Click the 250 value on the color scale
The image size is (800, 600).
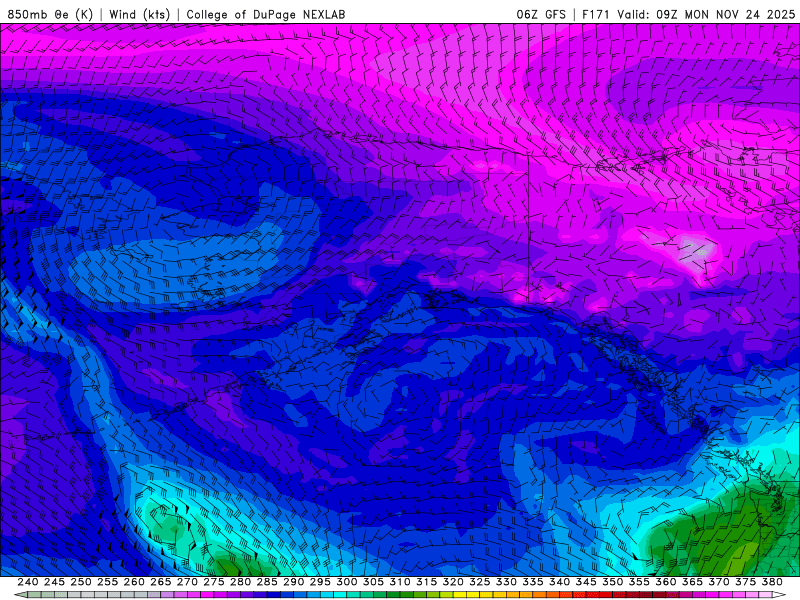pos(81,582)
